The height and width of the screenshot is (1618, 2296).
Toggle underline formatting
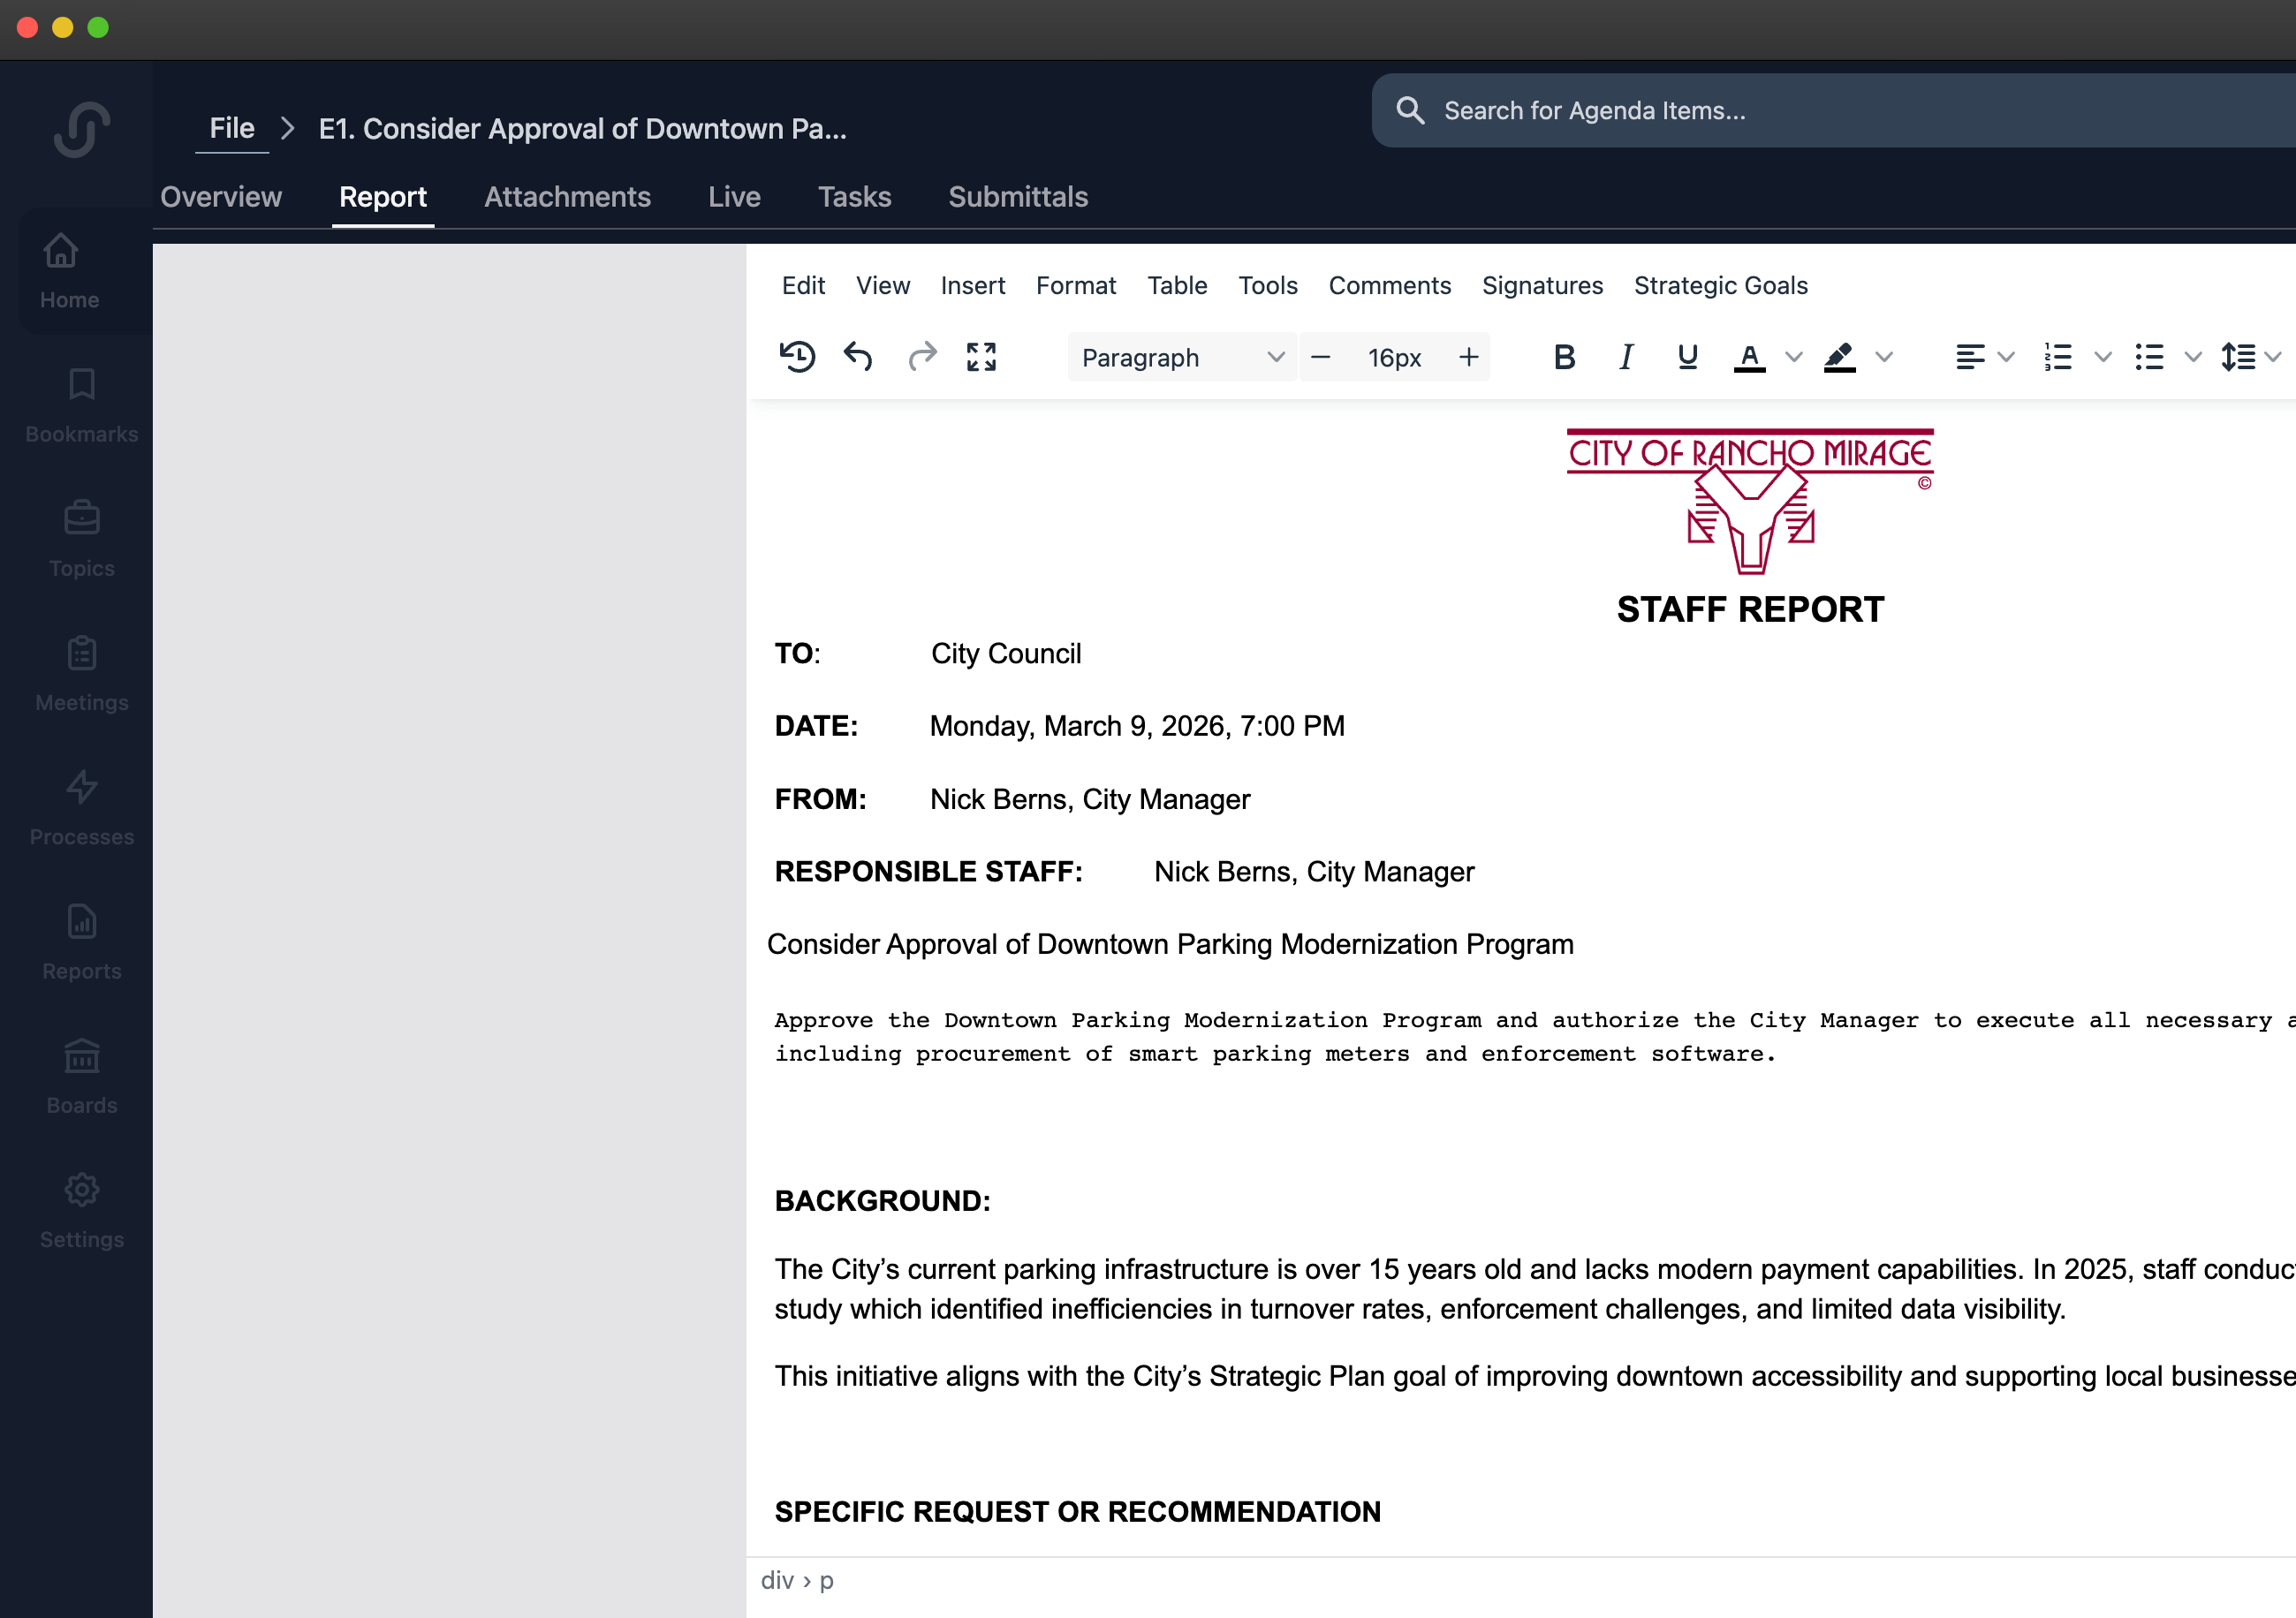1687,357
